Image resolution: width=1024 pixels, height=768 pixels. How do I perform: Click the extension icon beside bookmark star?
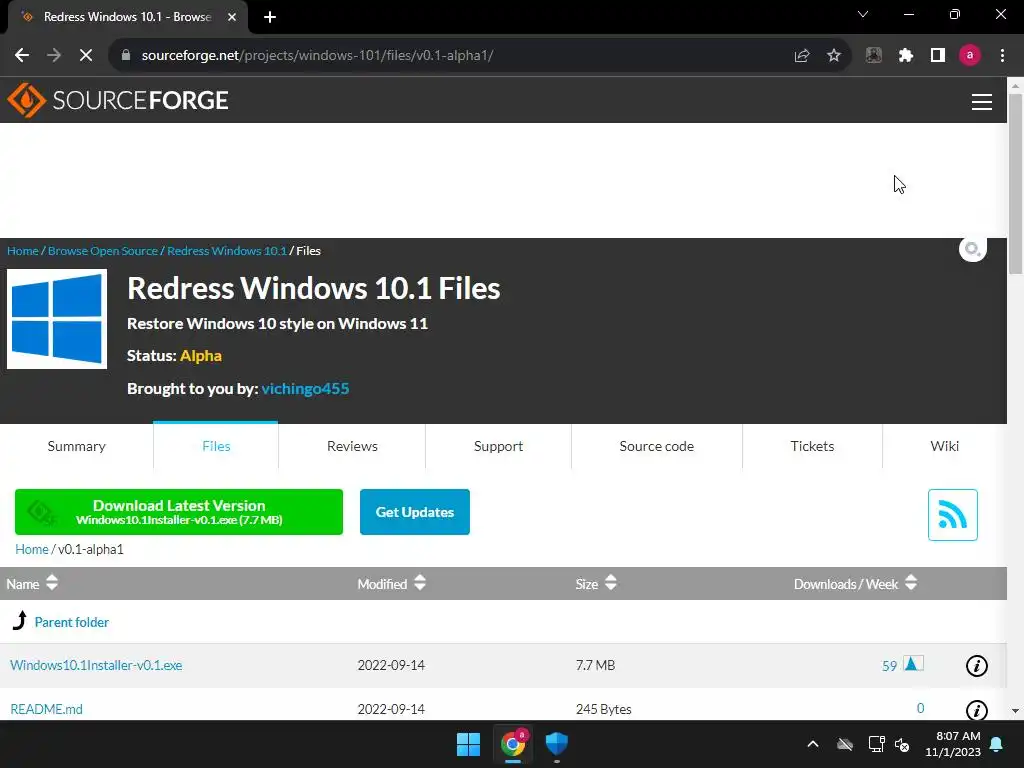(874, 56)
